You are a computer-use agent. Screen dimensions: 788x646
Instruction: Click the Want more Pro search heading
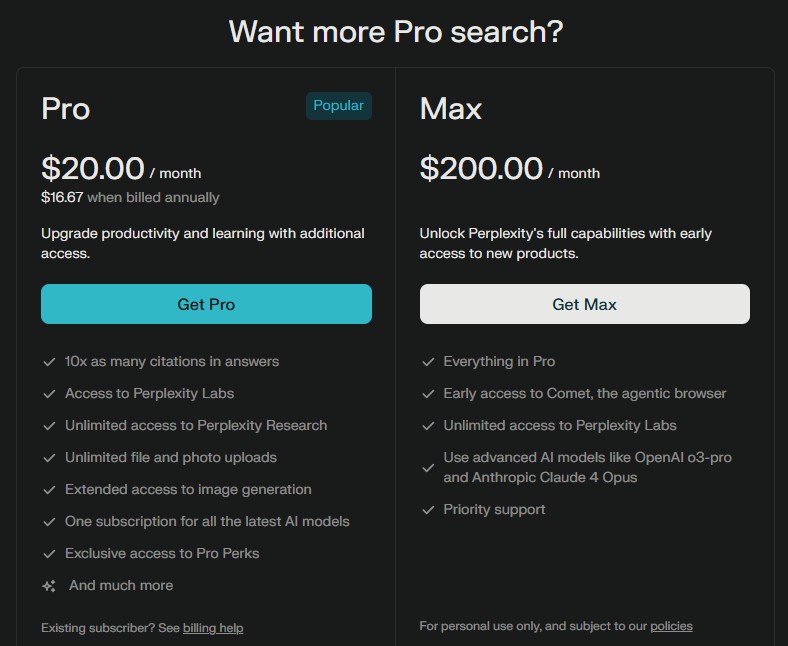tap(396, 31)
